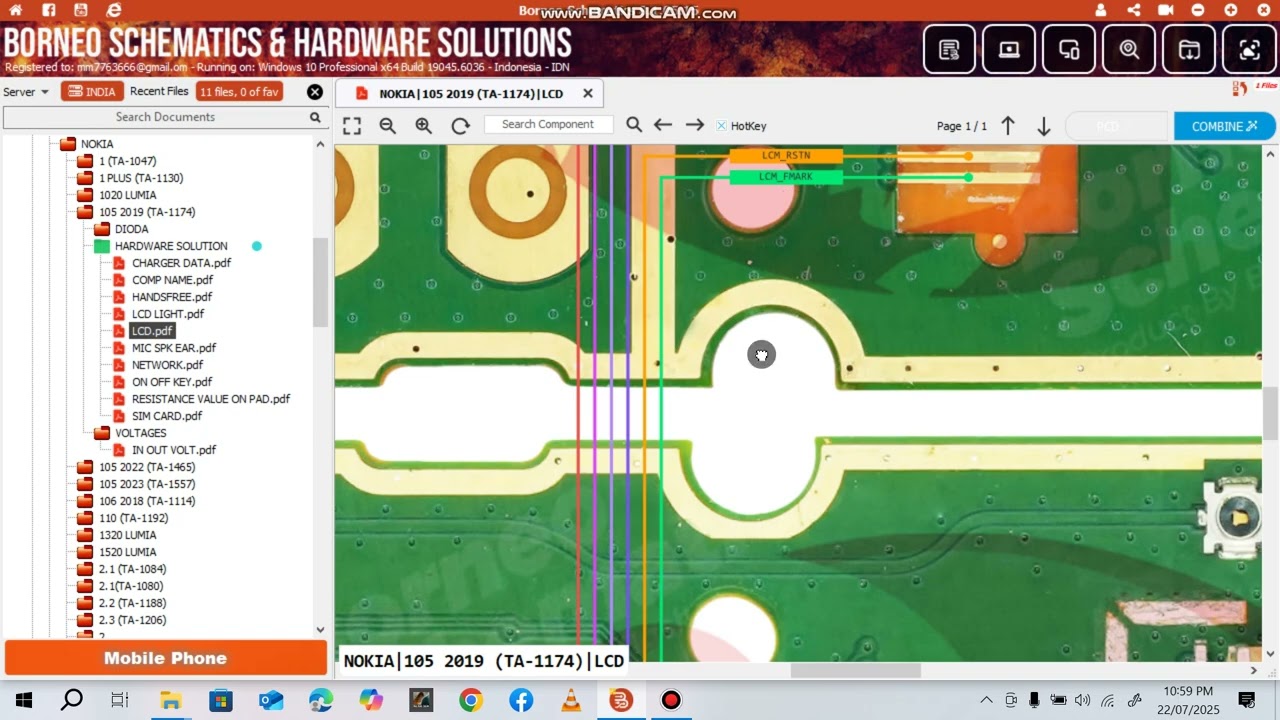Go back with the left arrow
This screenshot has height=720, width=1280.
[x=662, y=125]
